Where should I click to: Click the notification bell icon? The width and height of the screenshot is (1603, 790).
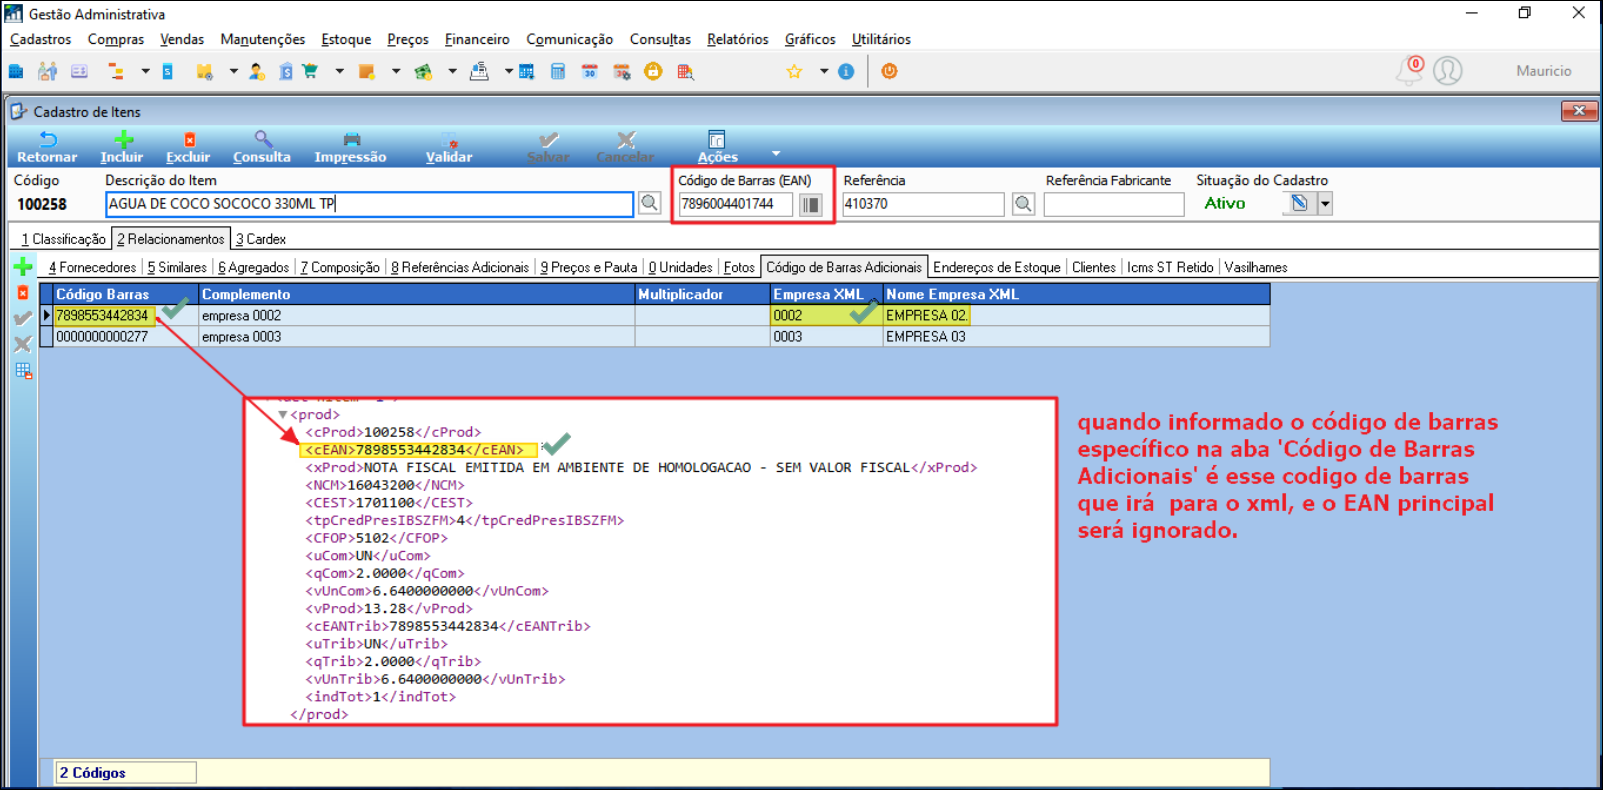tap(1409, 71)
